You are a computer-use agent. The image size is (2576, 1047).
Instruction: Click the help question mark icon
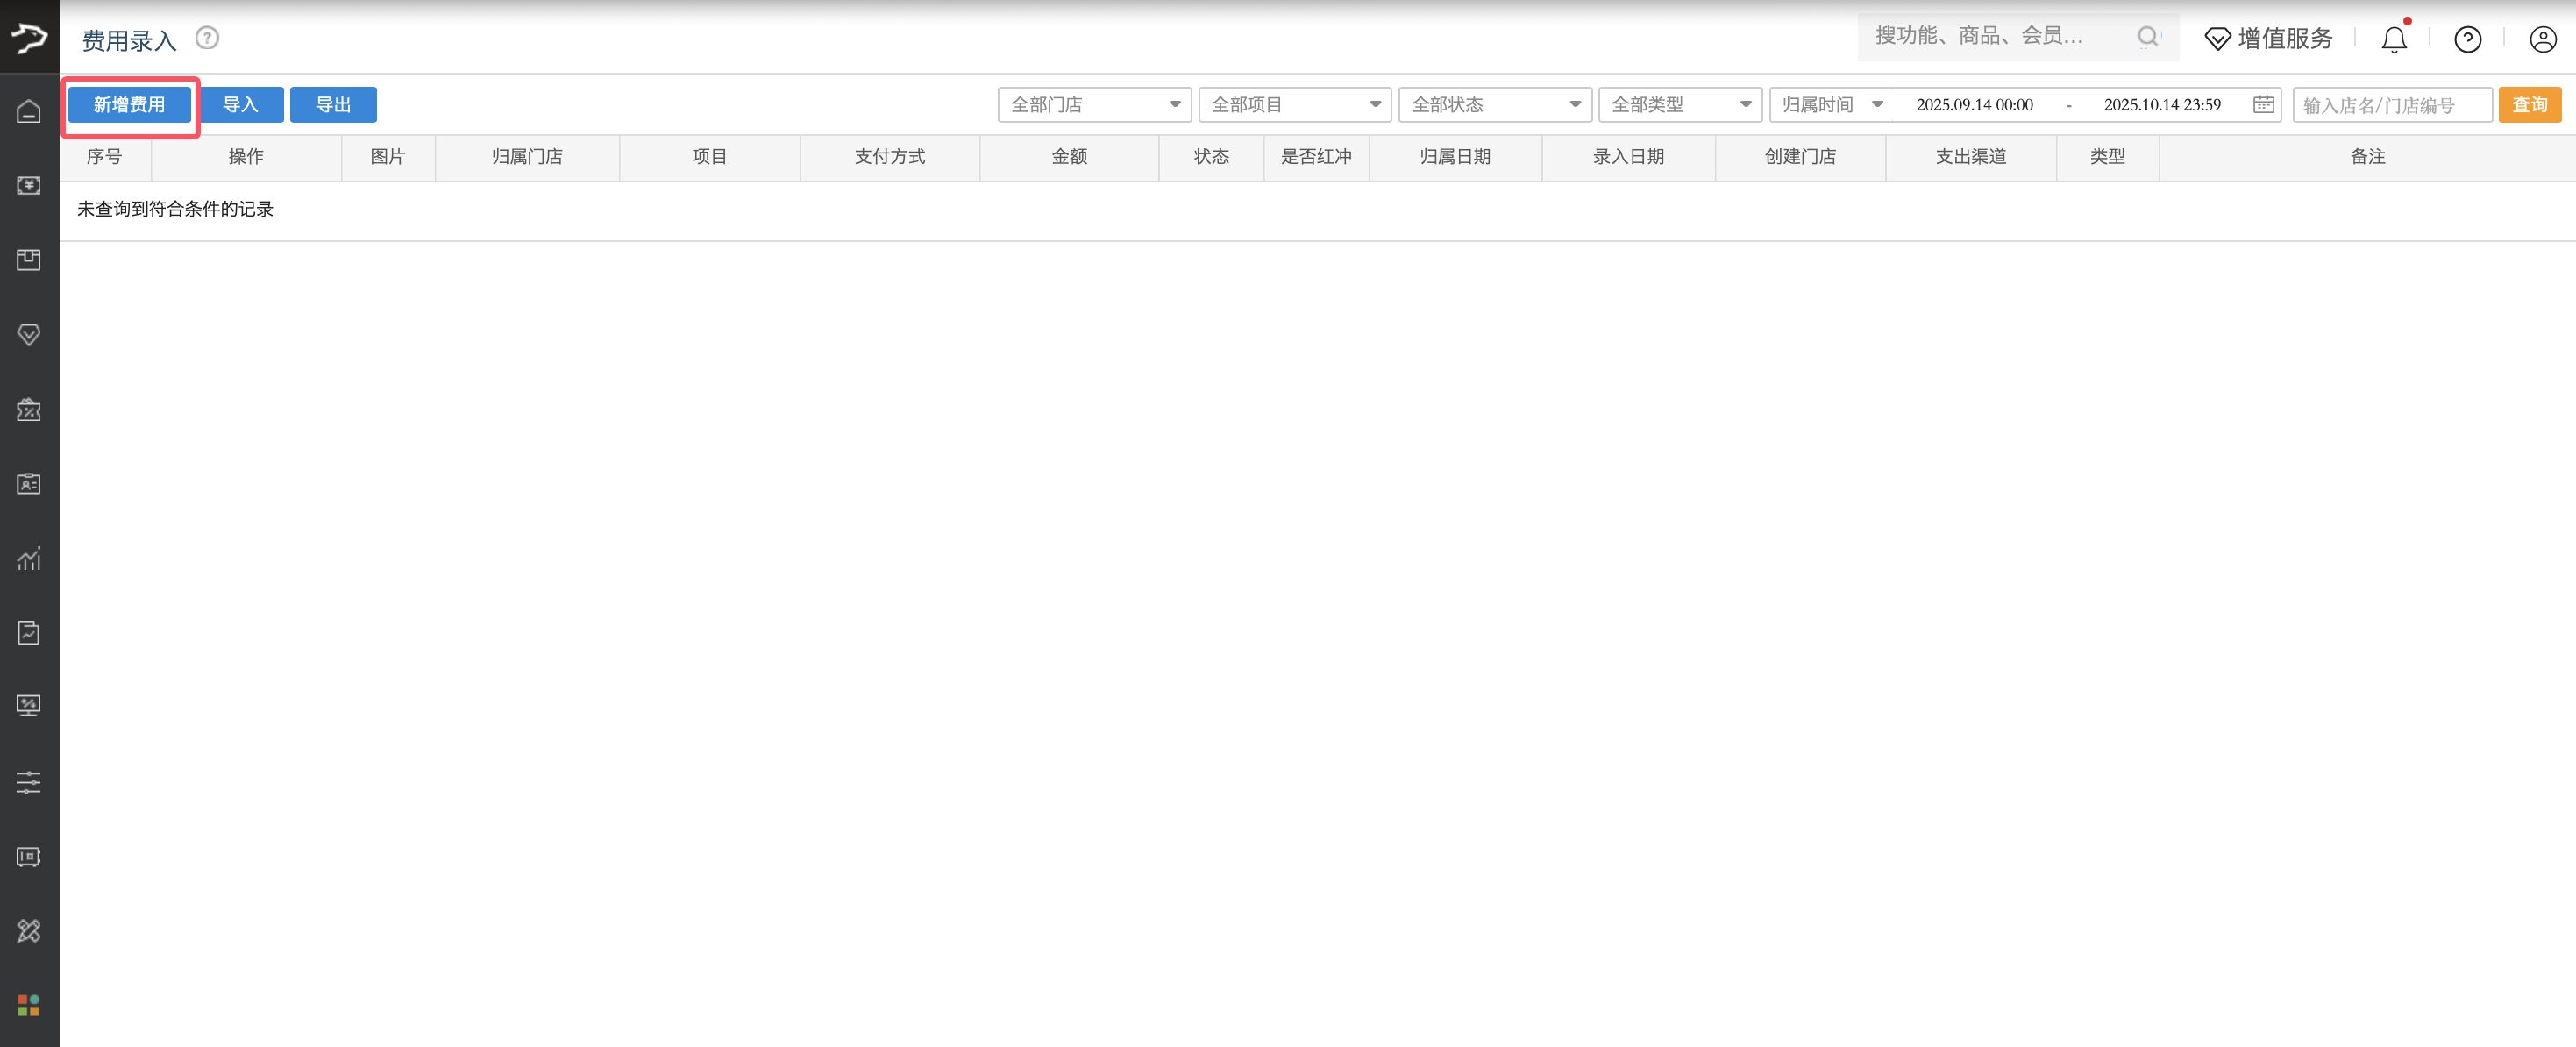(x=2467, y=40)
